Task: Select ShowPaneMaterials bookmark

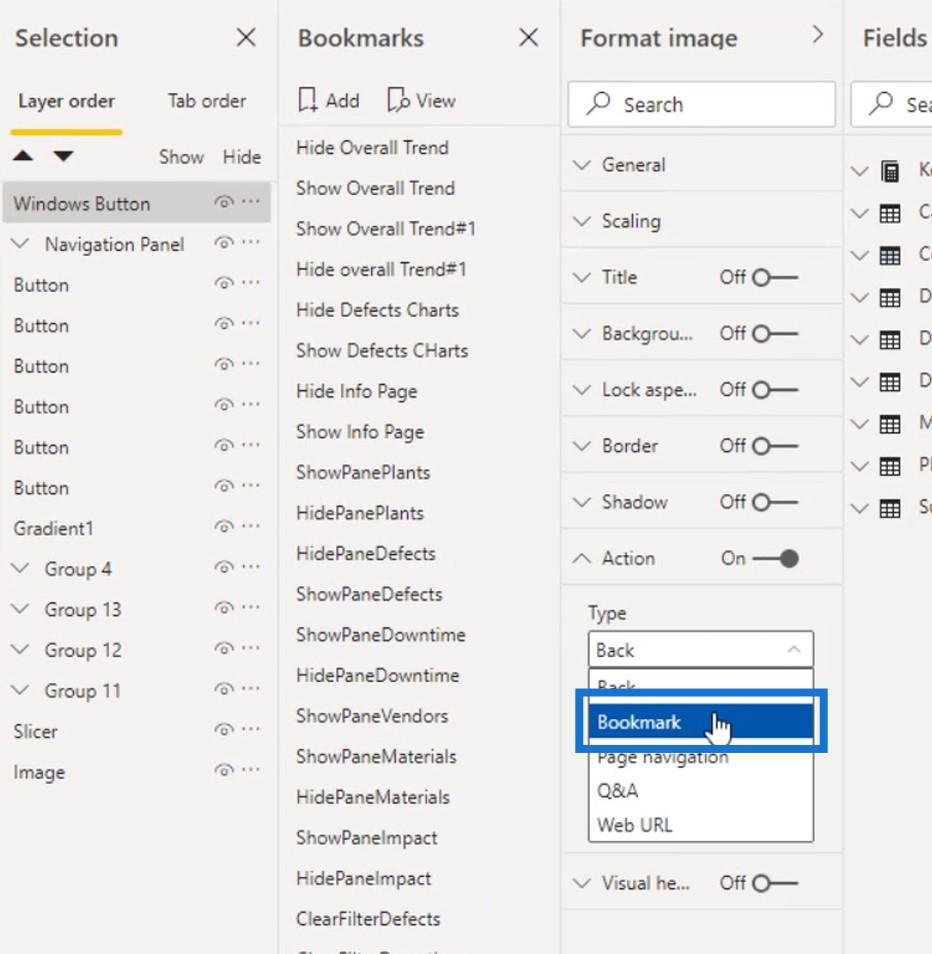Action: [x=377, y=756]
